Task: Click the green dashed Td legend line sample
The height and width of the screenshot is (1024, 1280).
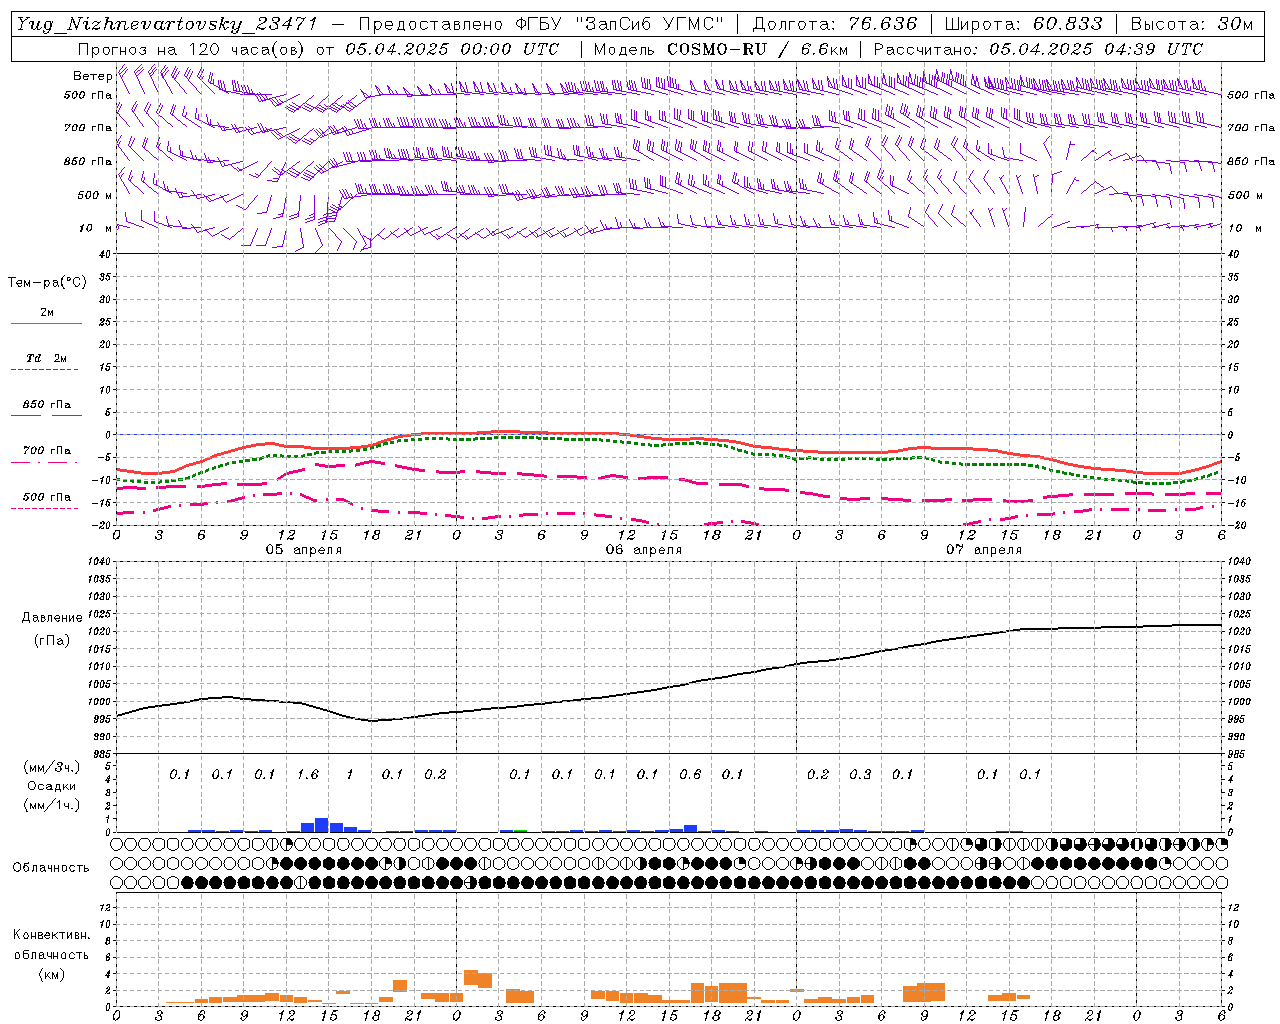Action: pos(45,370)
